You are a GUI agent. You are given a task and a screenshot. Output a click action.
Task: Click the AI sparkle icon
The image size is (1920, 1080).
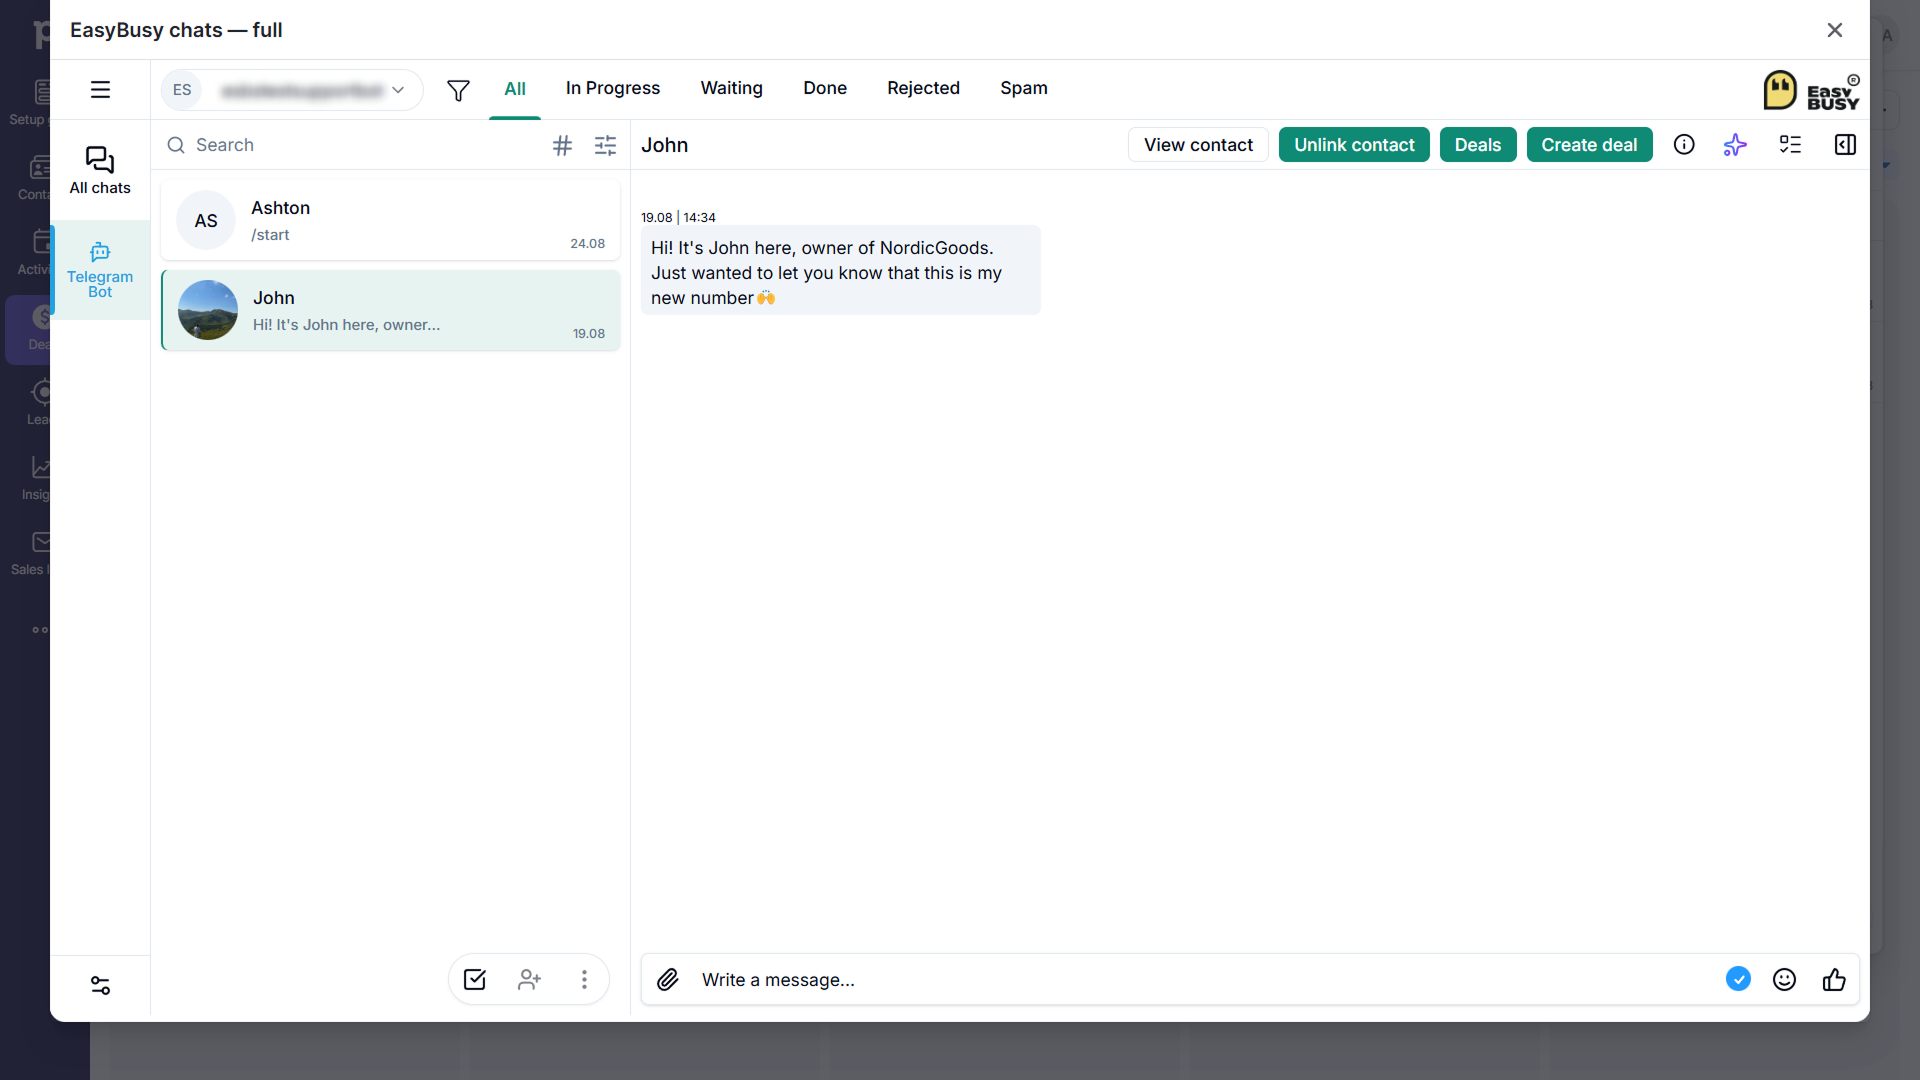[x=1735, y=145]
